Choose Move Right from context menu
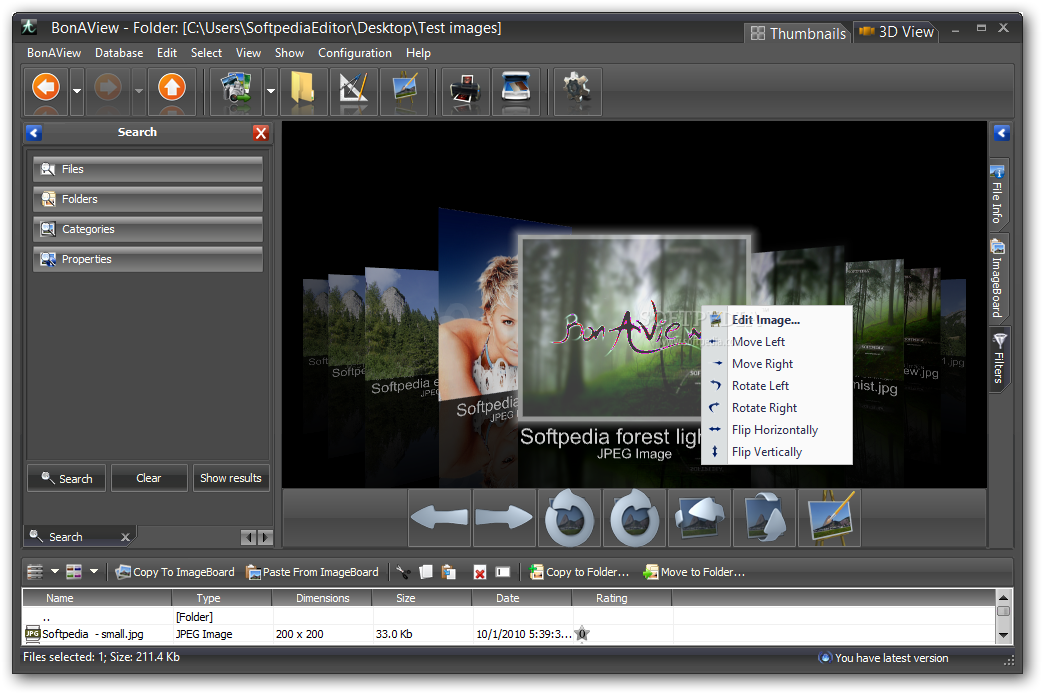Viewport: 1043px width, 694px height. click(x=777, y=364)
